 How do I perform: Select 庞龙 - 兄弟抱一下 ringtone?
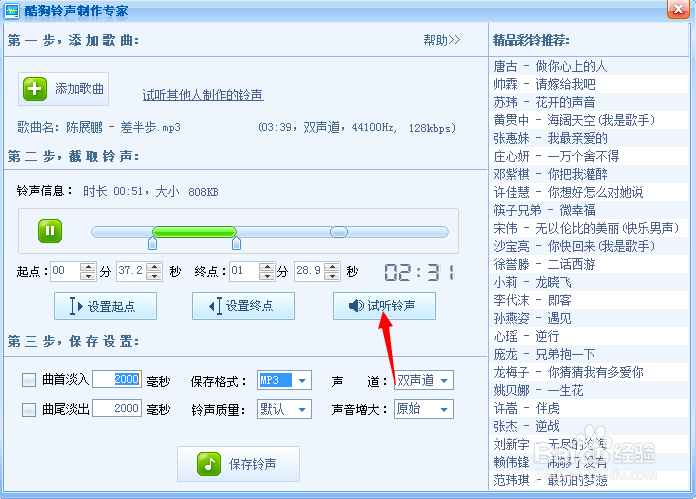pos(588,354)
